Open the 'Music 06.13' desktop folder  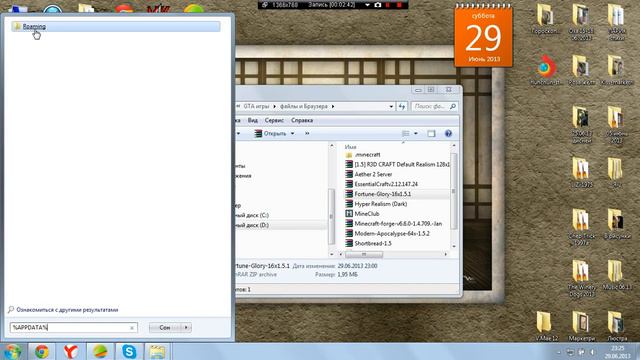point(616,275)
